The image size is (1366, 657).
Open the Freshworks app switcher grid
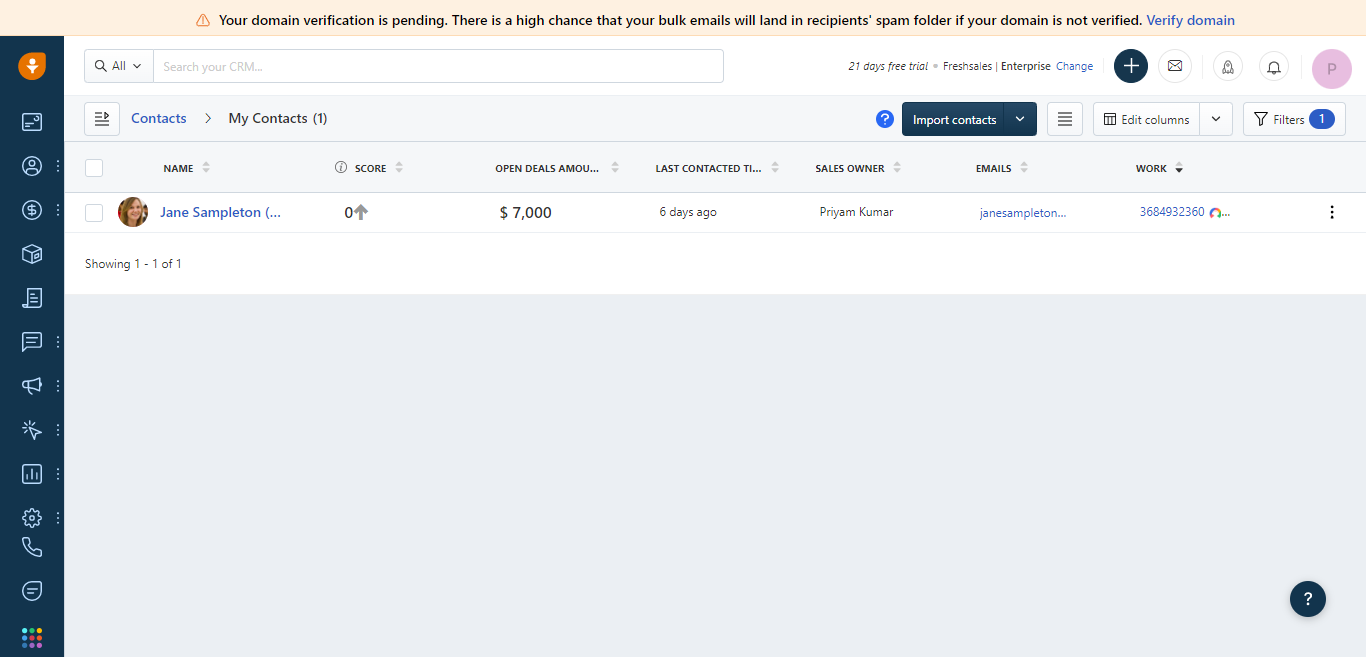pos(32,637)
